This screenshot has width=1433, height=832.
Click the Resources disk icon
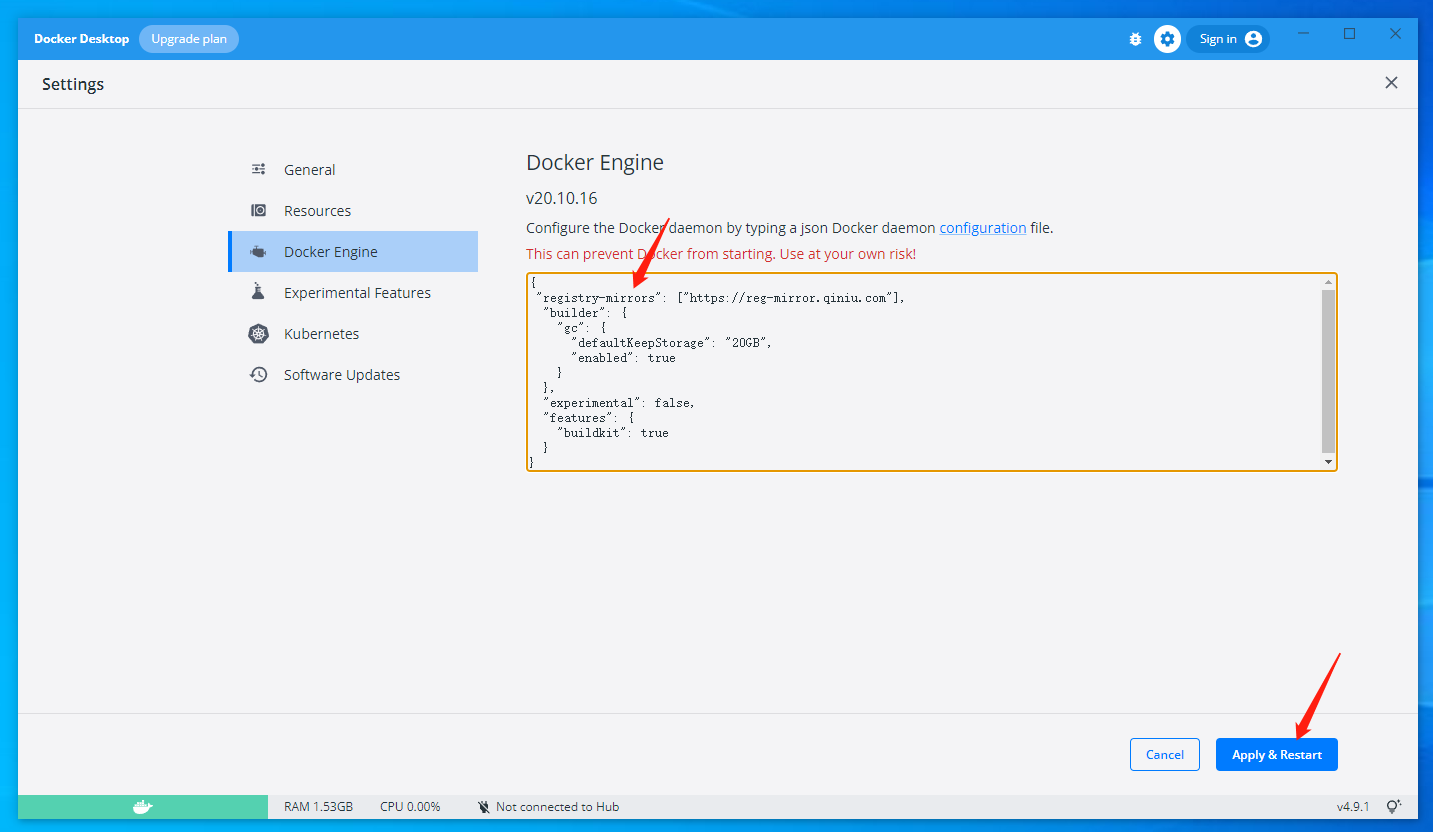click(259, 211)
